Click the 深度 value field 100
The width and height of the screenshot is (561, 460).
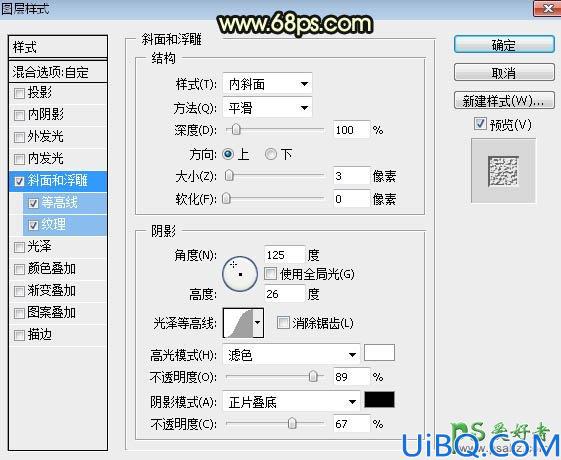point(351,129)
